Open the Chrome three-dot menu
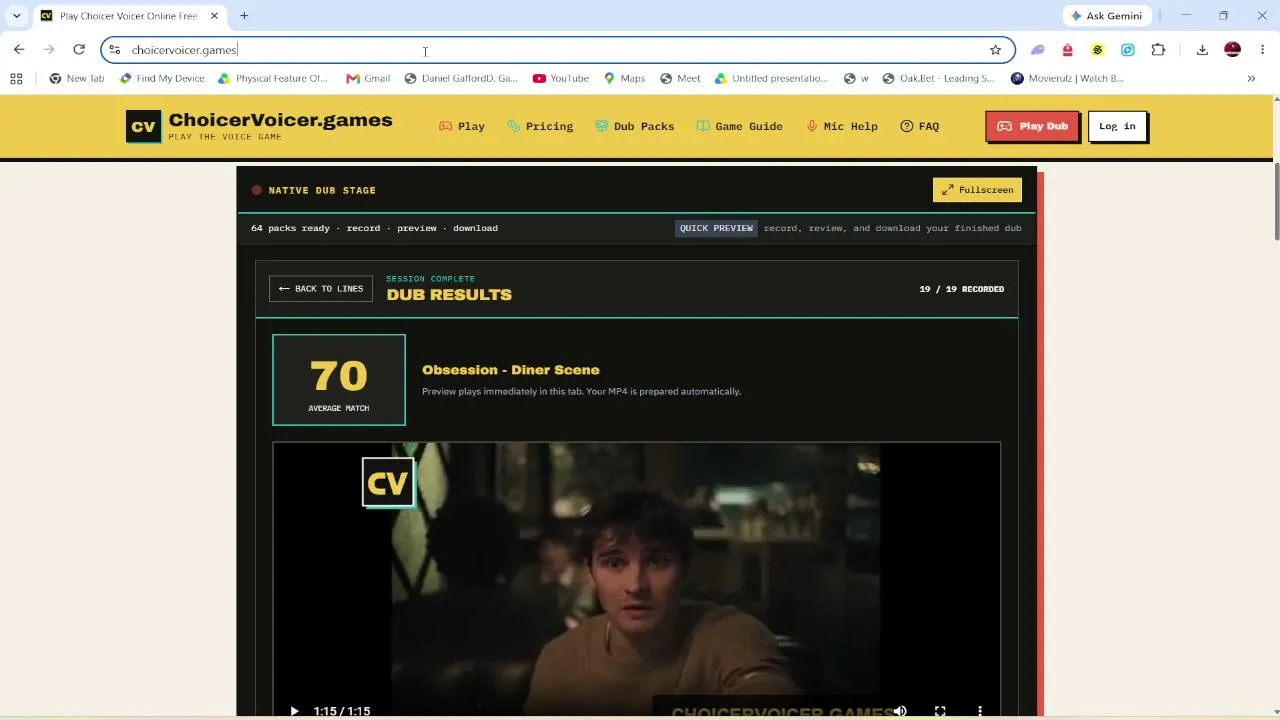The height and width of the screenshot is (720, 1280). click(x=1262, y=50)
